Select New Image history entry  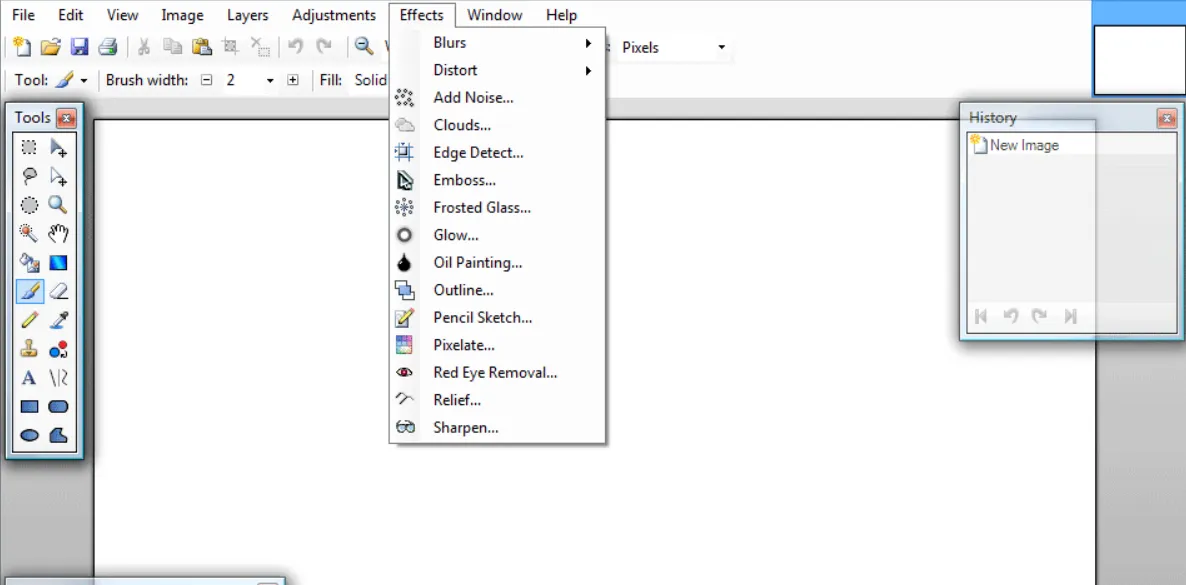pos(1023,145)
